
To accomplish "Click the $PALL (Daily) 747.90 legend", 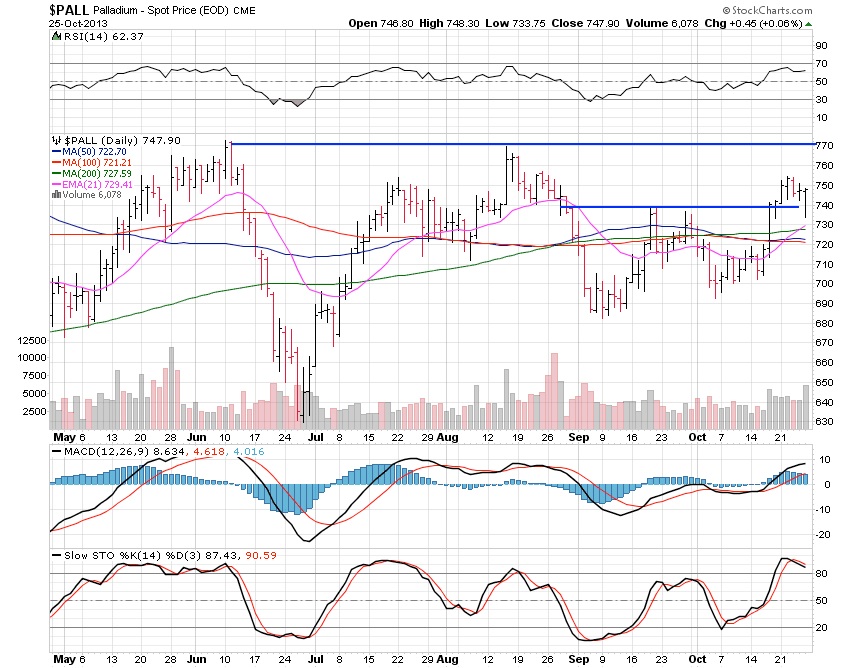I will click(x=123, y=140).
